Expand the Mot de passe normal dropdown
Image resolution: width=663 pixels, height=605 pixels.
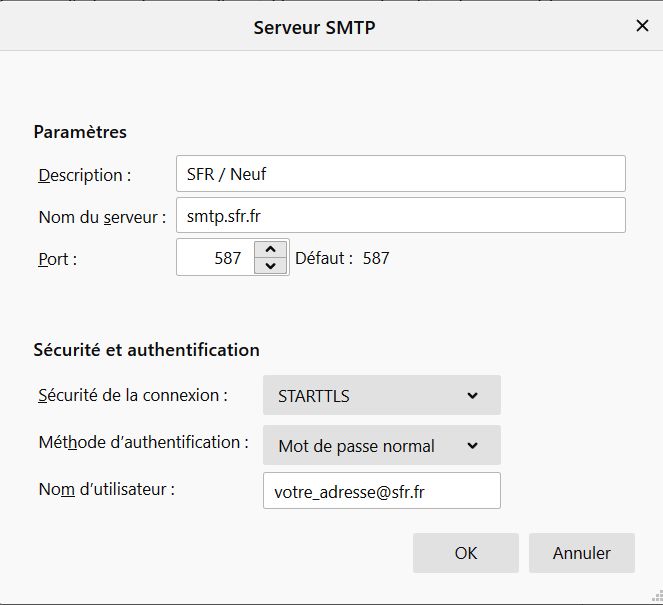(381, 446)
